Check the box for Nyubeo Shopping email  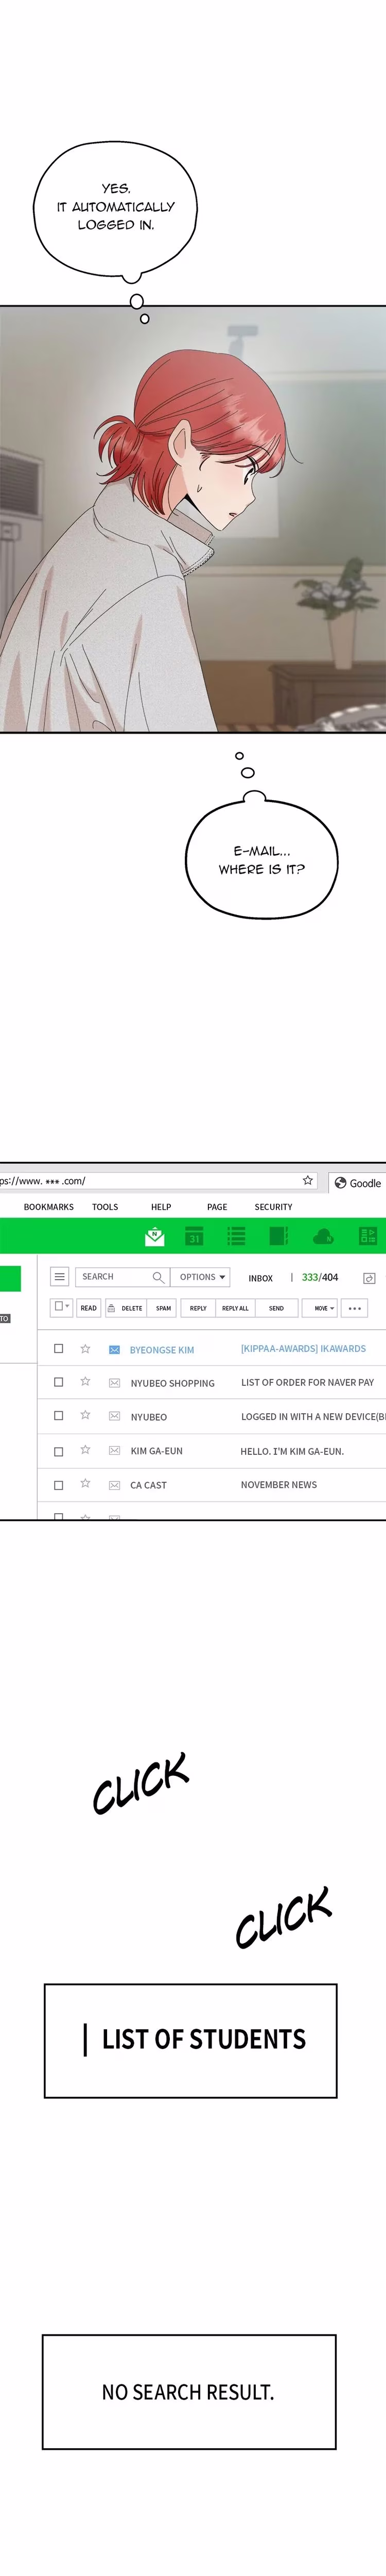pos(58,1382)
